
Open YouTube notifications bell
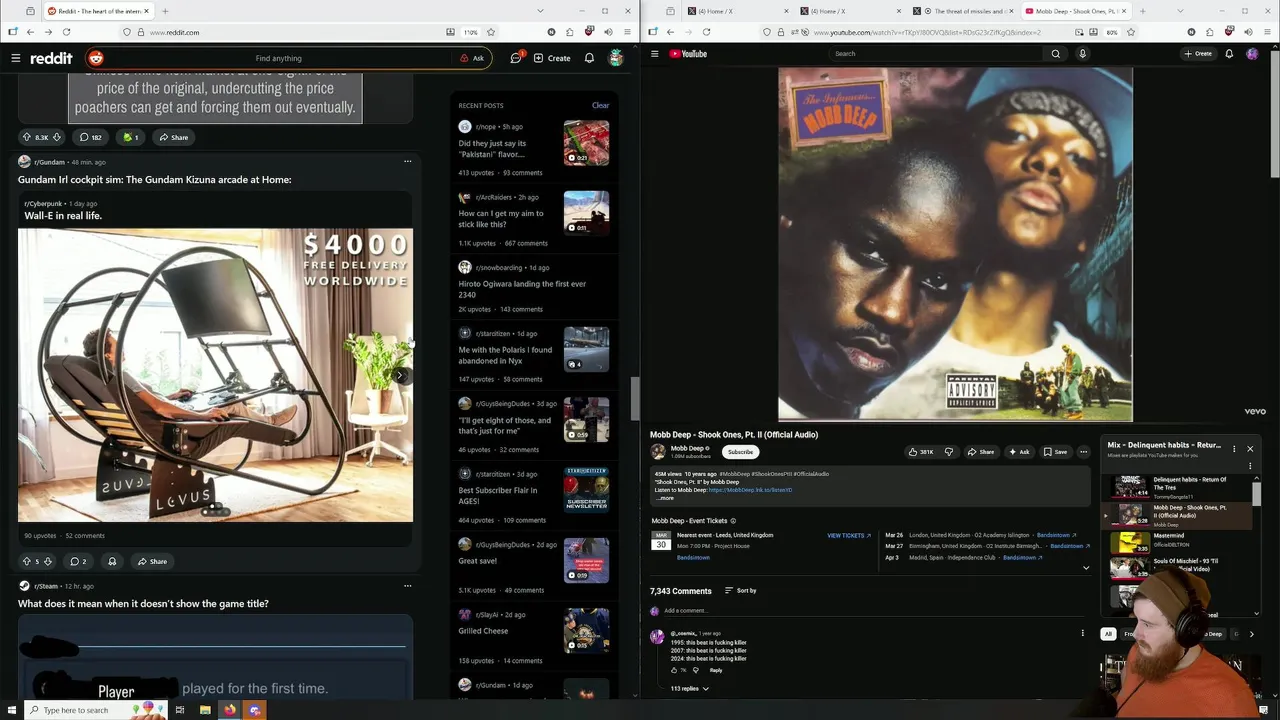(x=1229, y=54)
